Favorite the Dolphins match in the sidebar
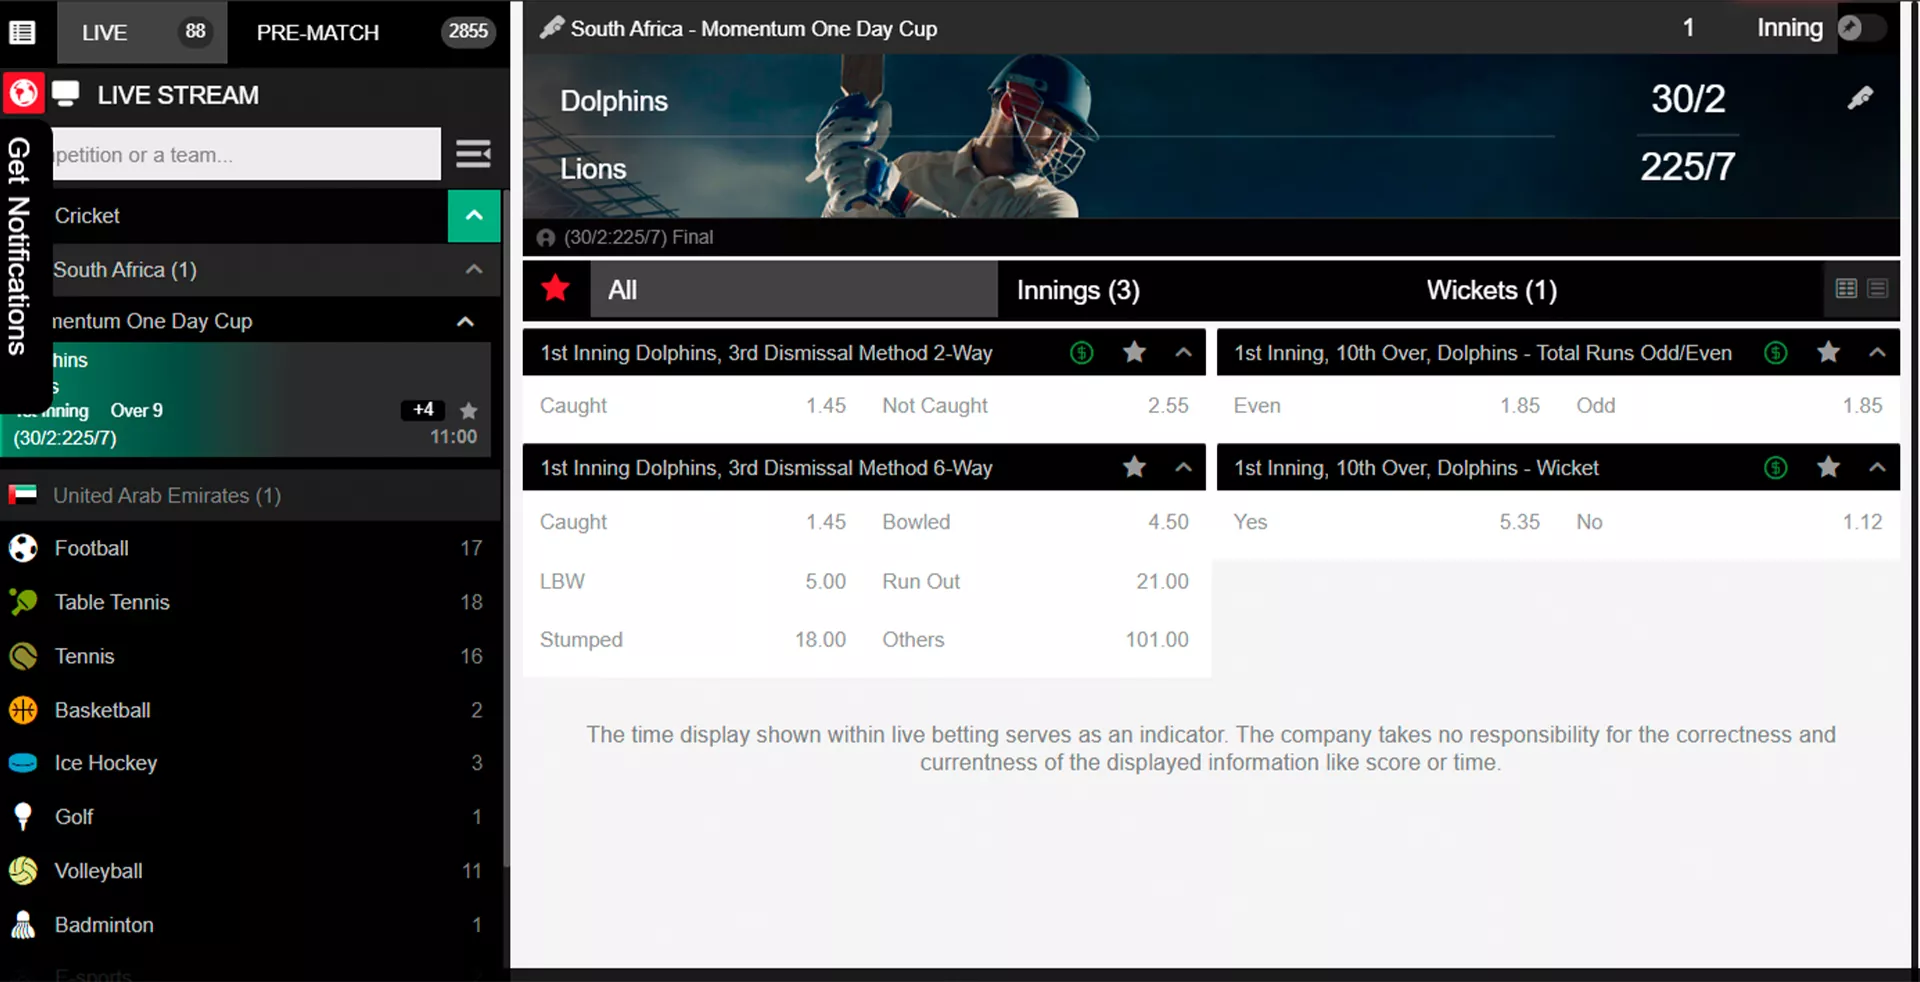This screenshot has width=1920, height=982. click(466, 410)
